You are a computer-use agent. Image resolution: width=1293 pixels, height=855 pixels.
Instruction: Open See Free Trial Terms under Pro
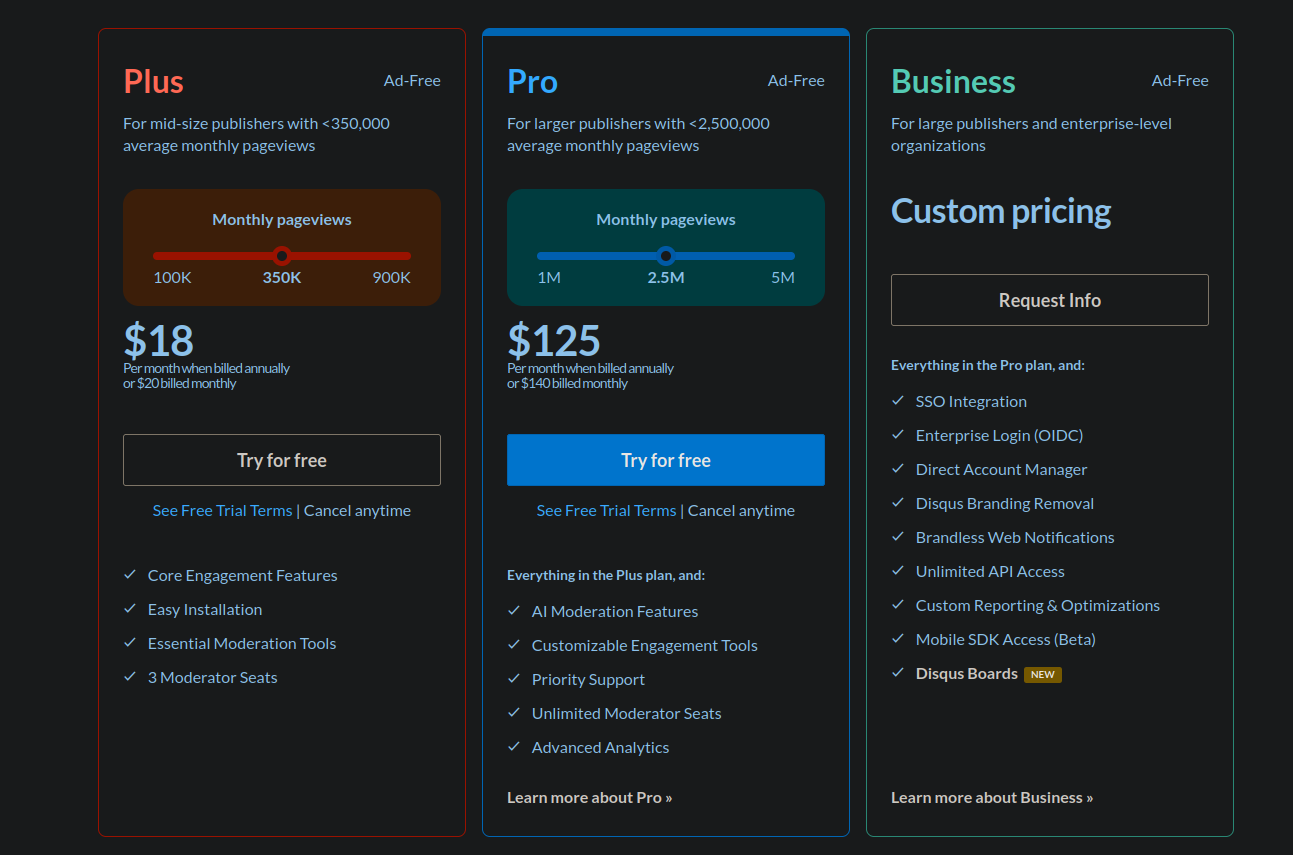[x=606, y=510]
